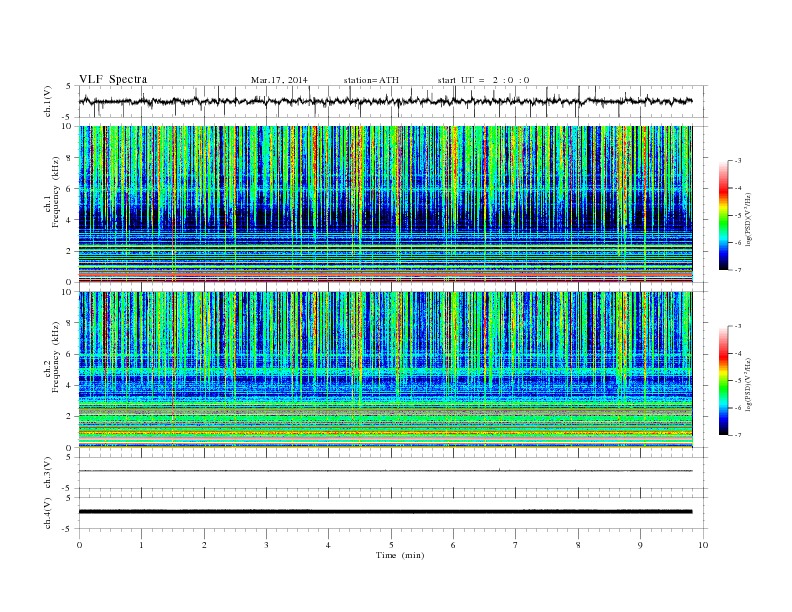
Task: Click the log(PSD) label beside ch.1 colorbar
Action: pyautogui.click(x=748, y=219)
